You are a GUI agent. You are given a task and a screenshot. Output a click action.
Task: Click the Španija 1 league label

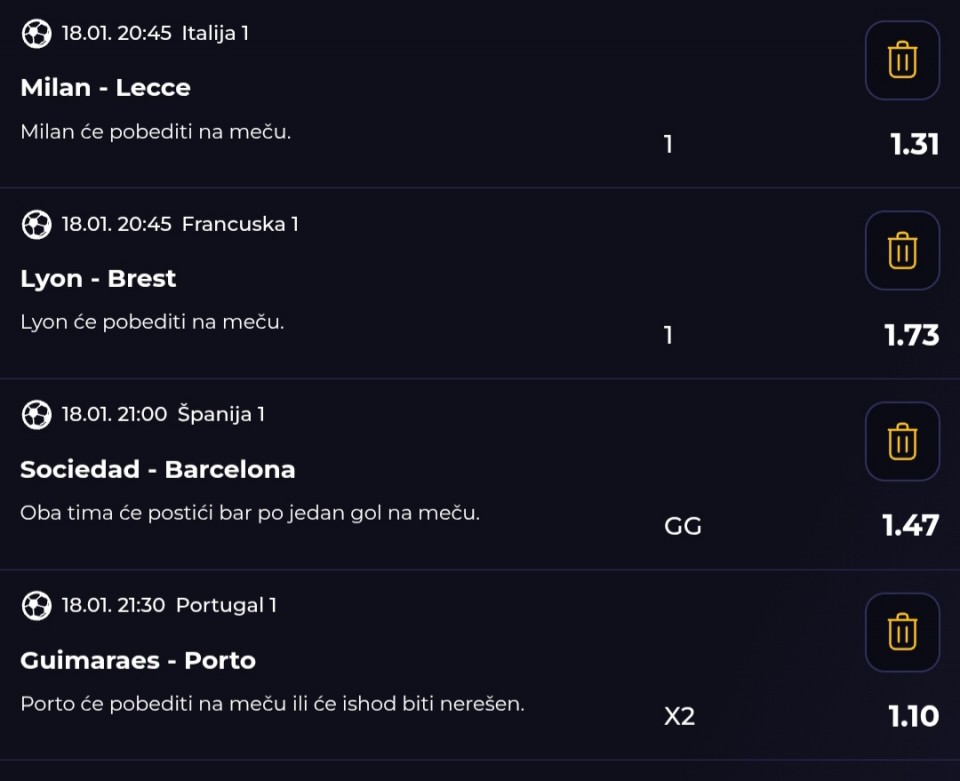click(x=221, y=414)
